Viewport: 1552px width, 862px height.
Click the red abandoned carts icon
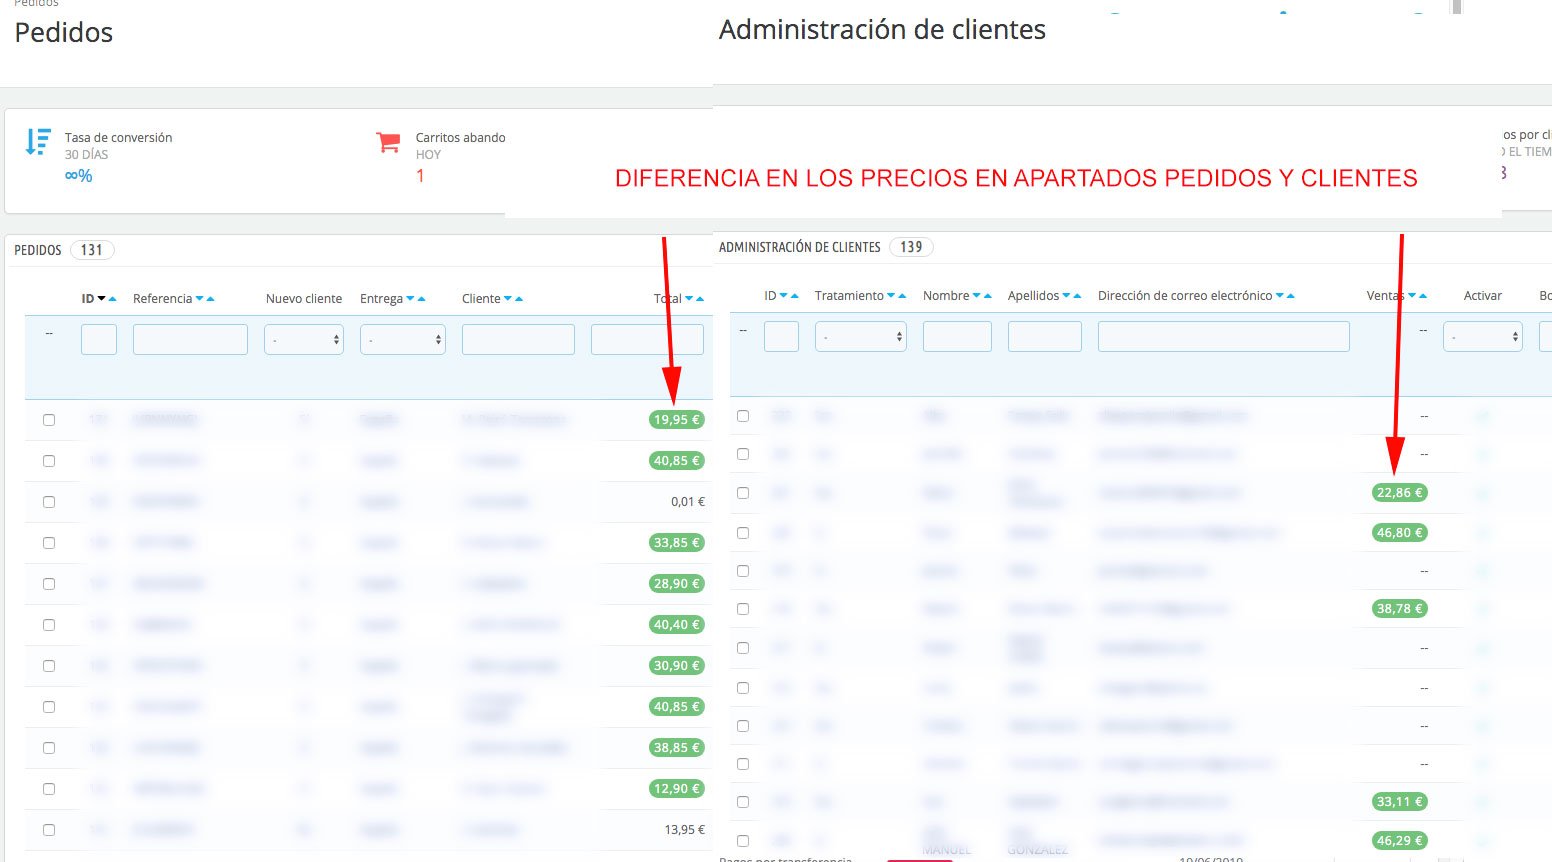coord(388,142)
